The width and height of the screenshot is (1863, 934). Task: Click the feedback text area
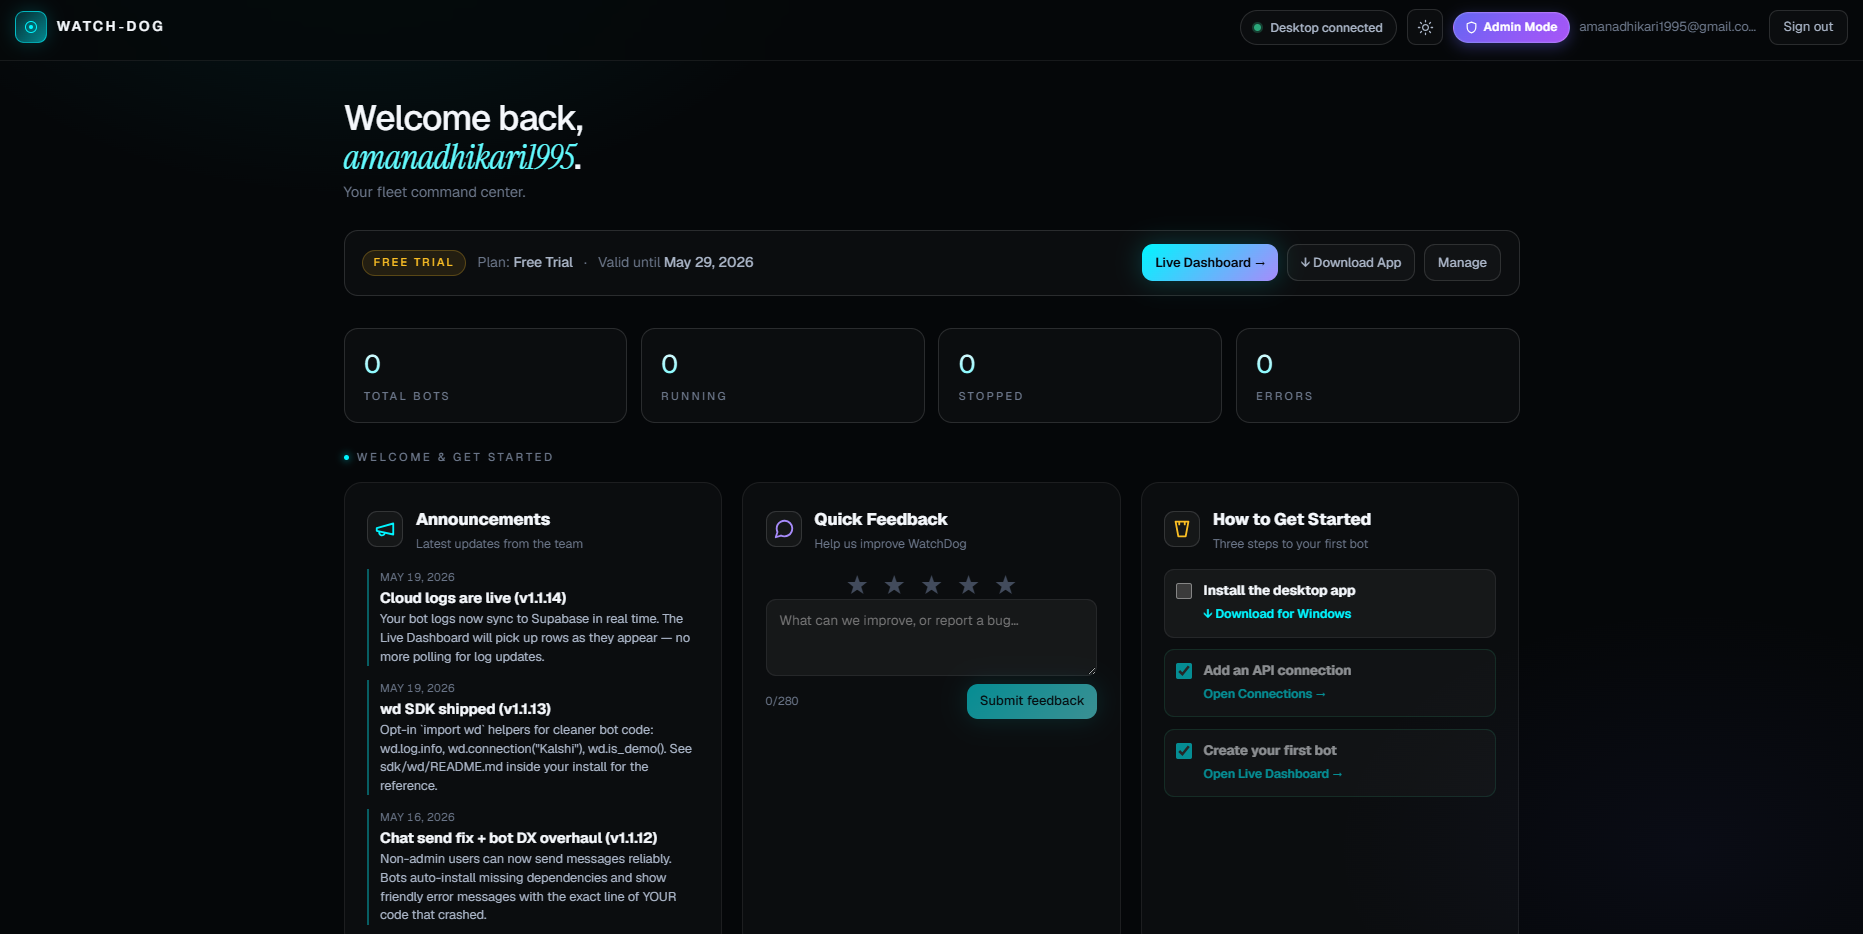point(931,637)
